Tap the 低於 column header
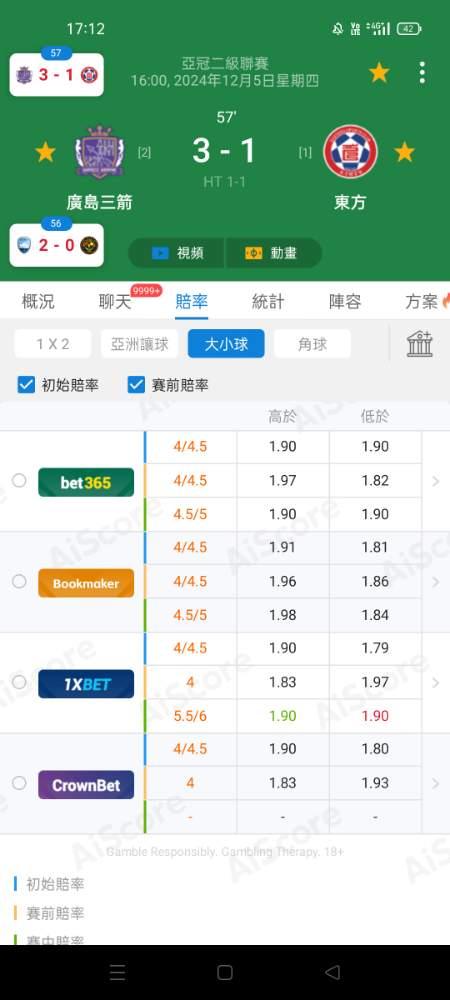The image size is (450, 1000). [375, 417]
